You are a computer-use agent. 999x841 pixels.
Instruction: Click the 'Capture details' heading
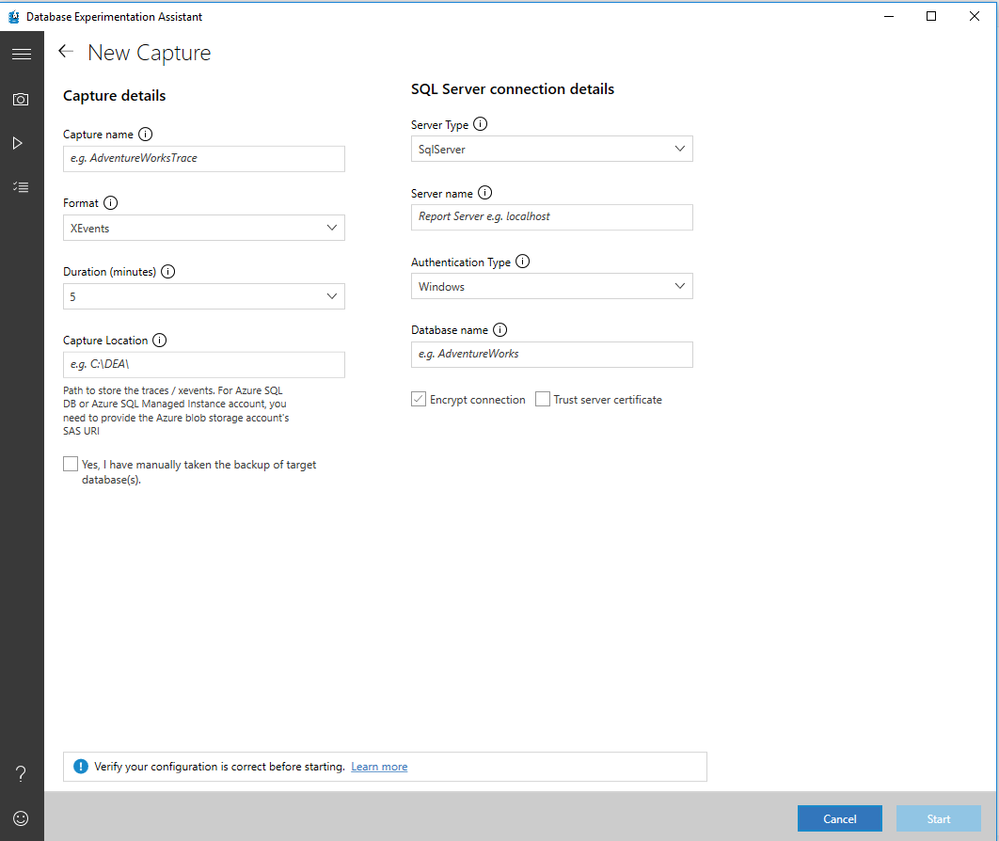(114, 96)
